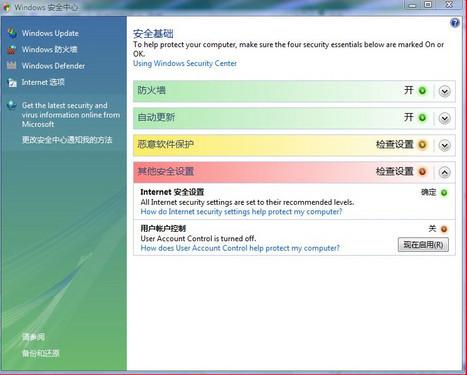
Task: Expand the 恶意软件保护 section chevron
Action: click(x=445, y=145)
